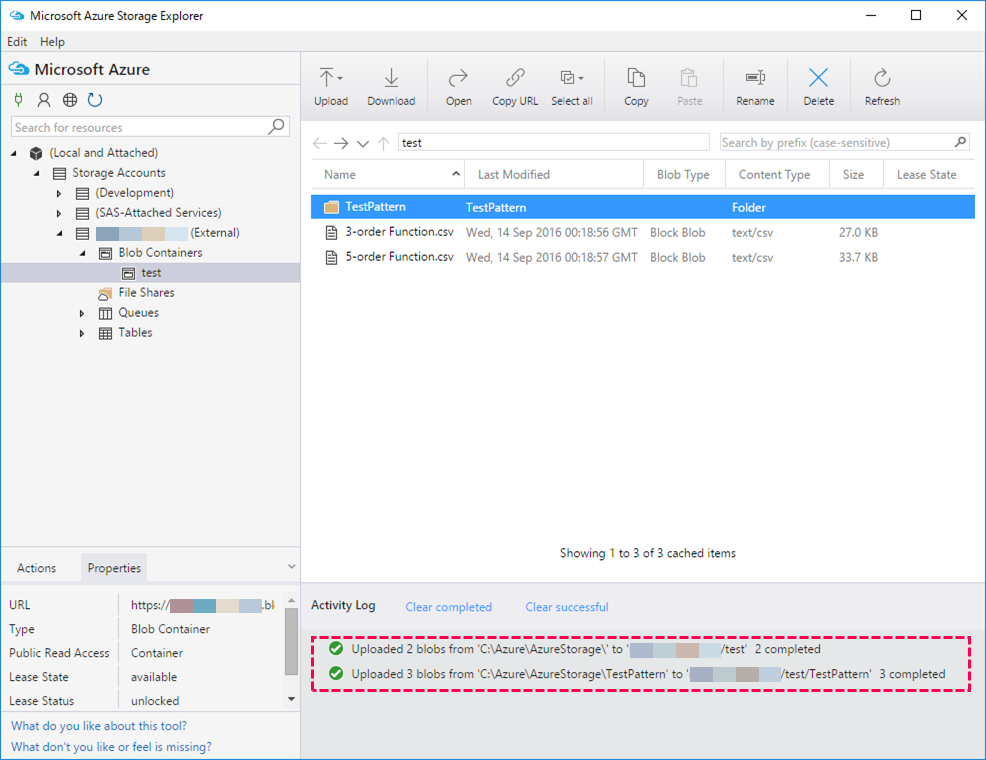Click the resource search magnifier icon

[x=277, y=127]
